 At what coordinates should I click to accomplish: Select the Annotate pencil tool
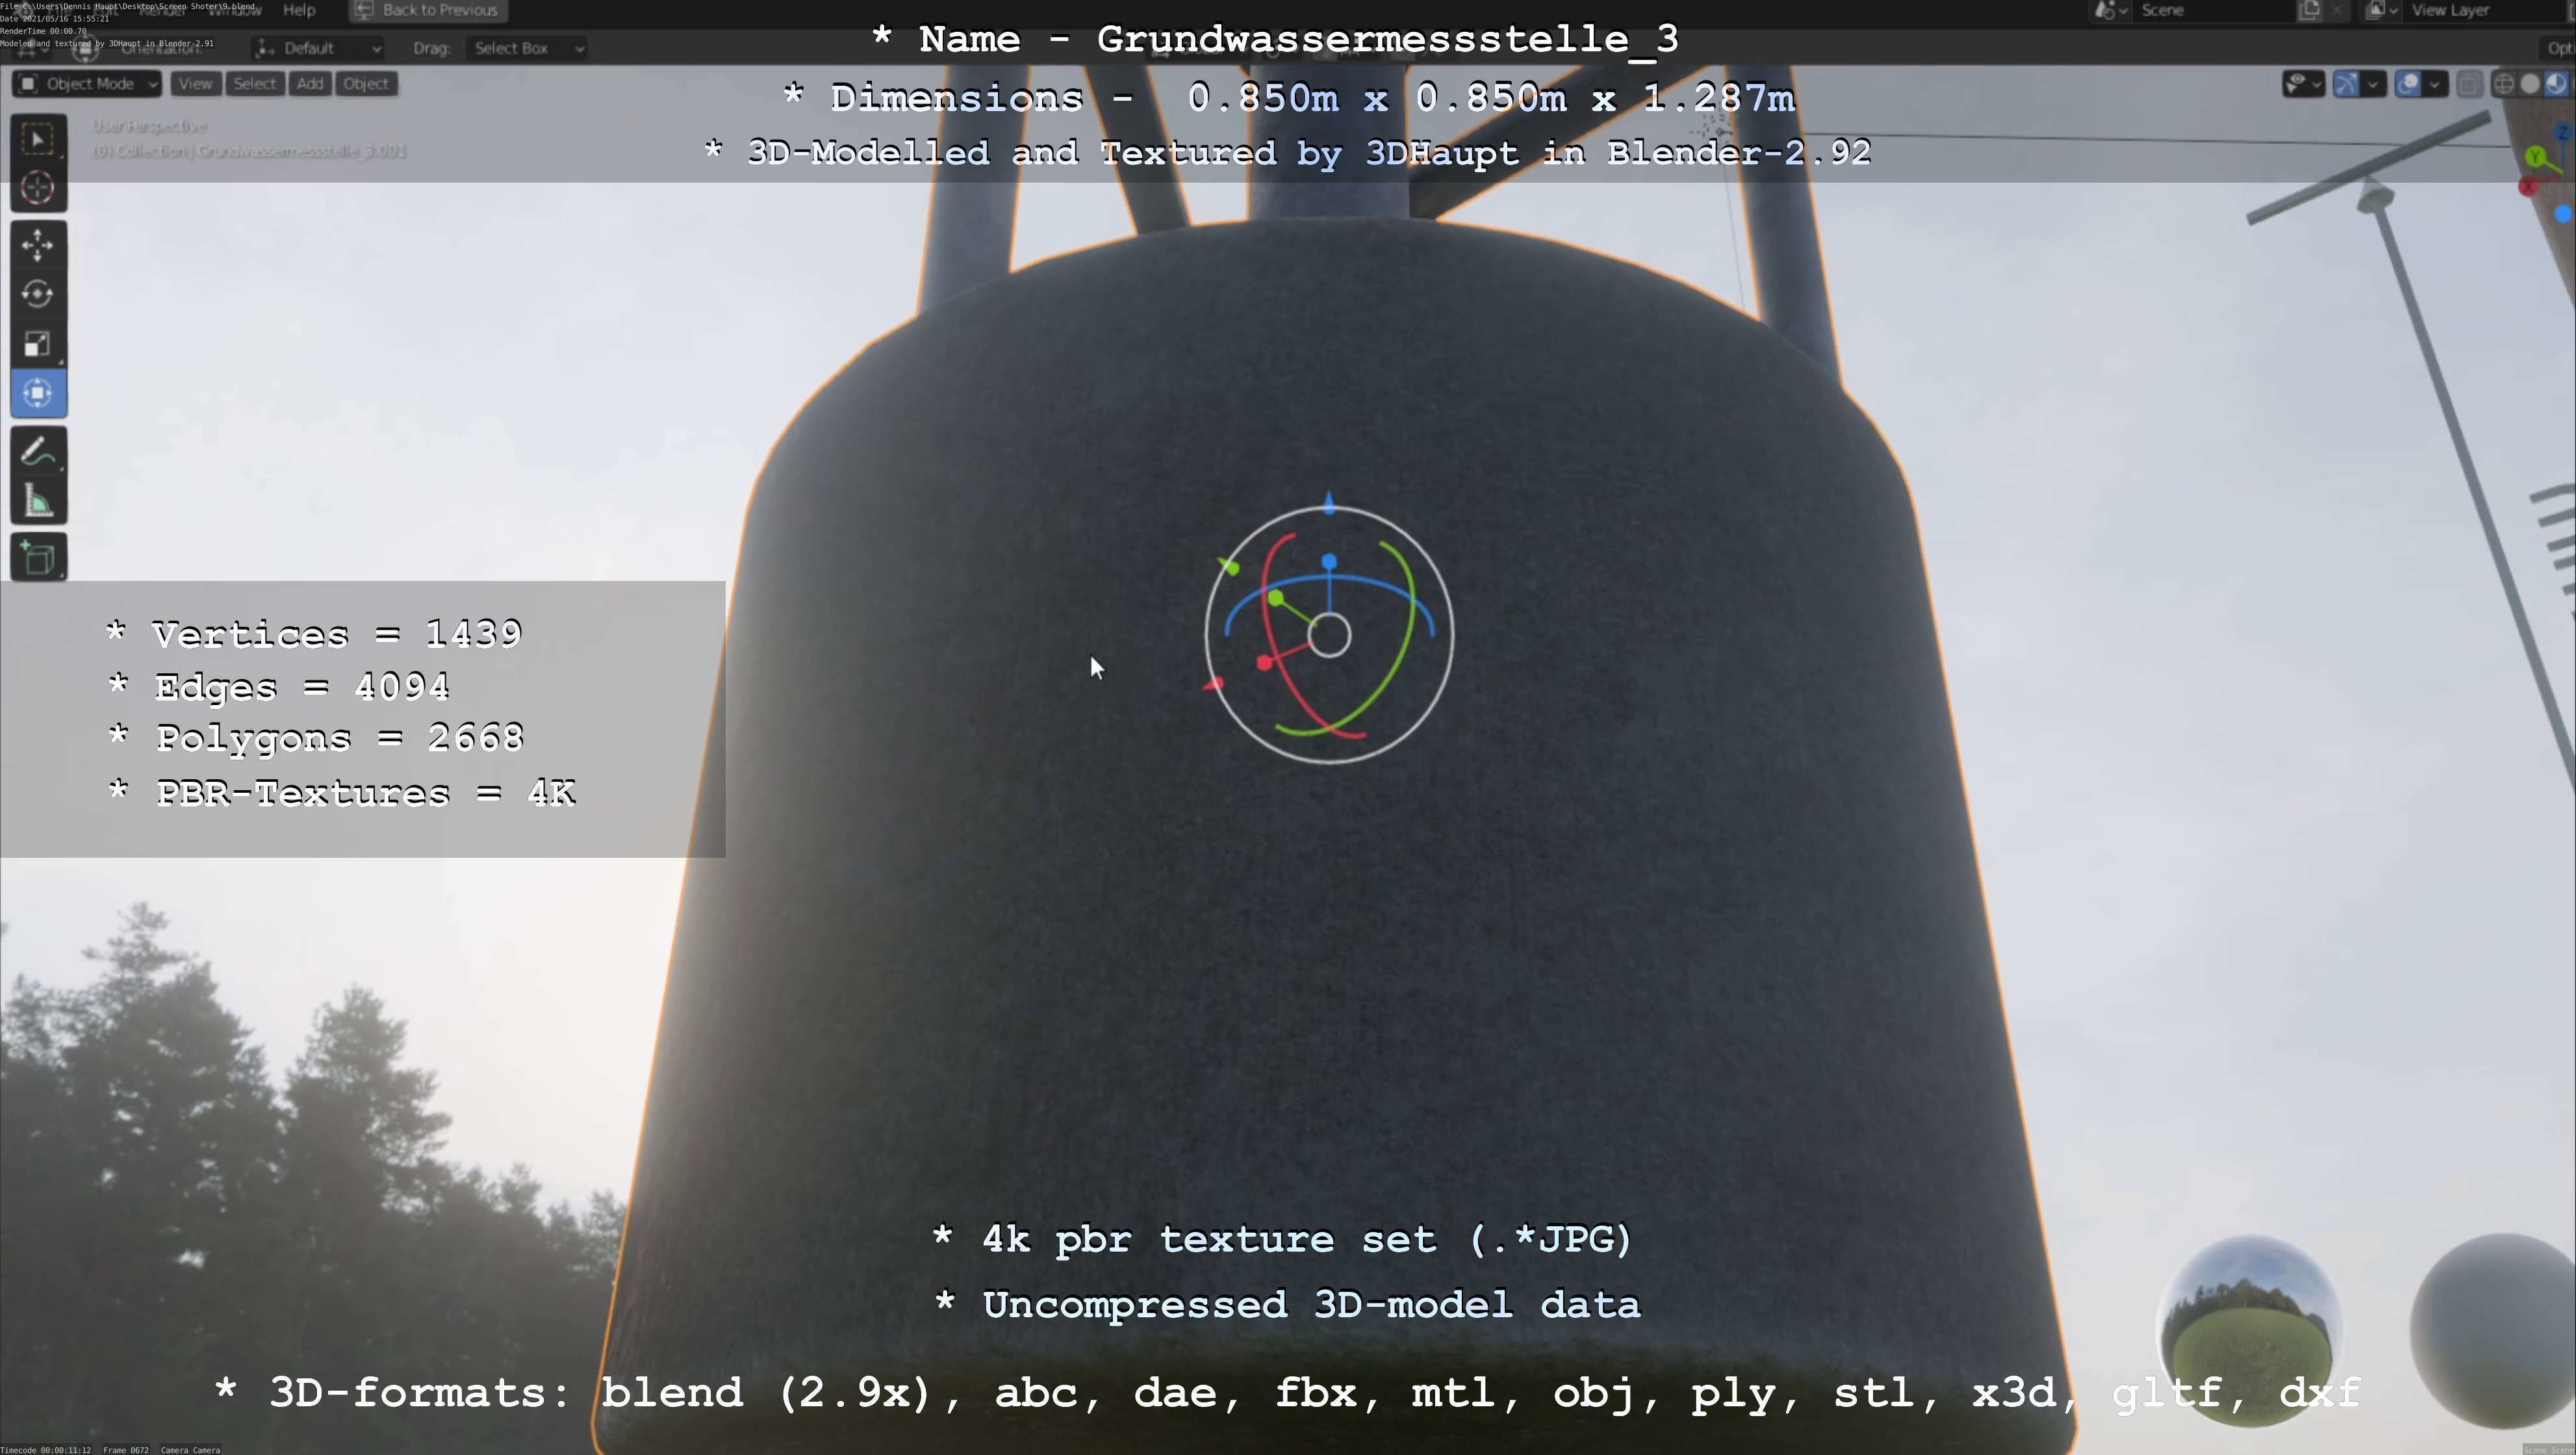click(x=38, y=453)
